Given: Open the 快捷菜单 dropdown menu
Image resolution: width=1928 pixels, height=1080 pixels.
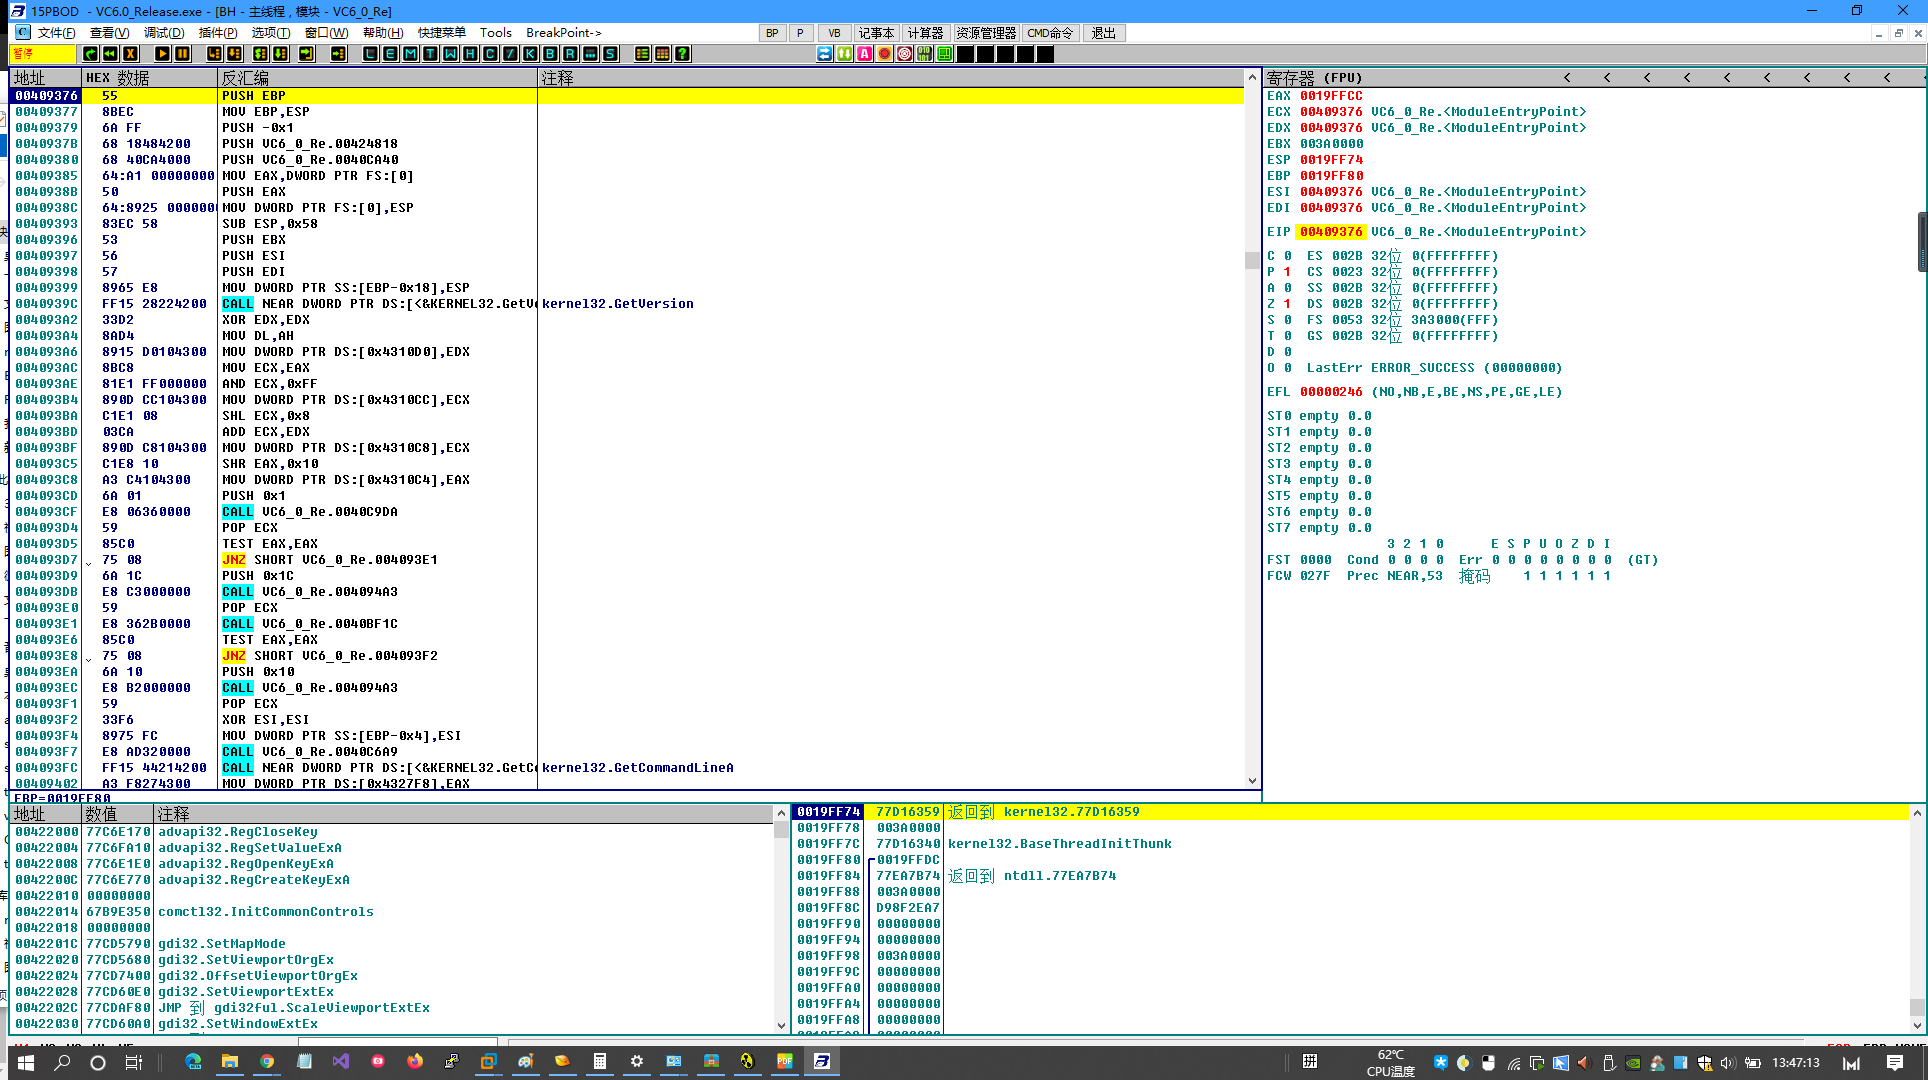Looking at the screenshot, I should pyautogui.click(x=441, y=33).
